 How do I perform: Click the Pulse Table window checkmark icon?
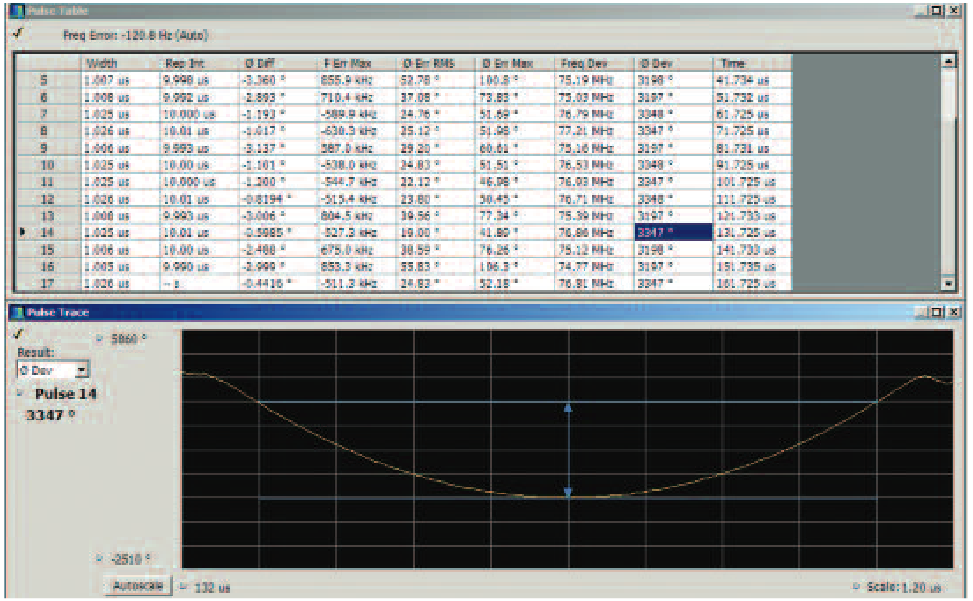[x=18, y=33]
